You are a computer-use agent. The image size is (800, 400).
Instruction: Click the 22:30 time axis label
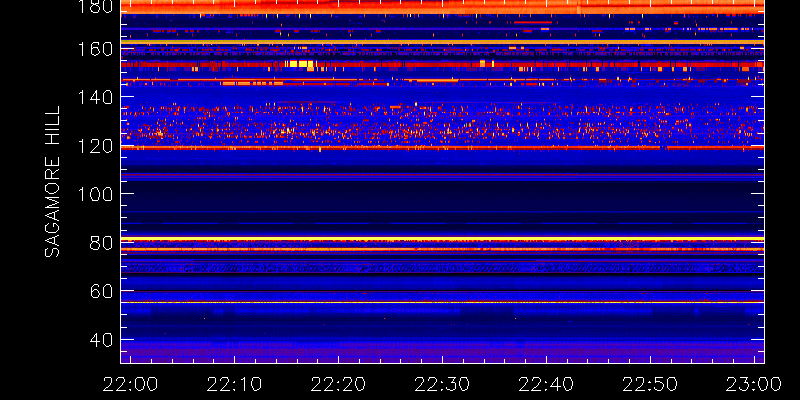pos(442,383)
